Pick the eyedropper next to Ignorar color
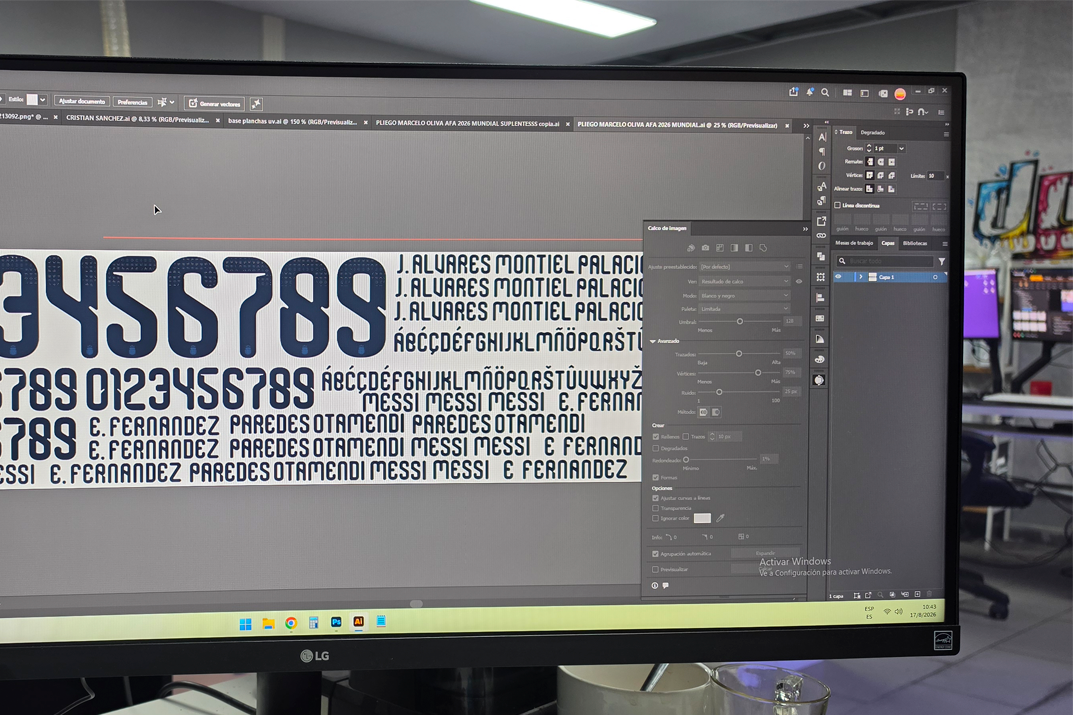1073x715 pixels. click(721, 519)
